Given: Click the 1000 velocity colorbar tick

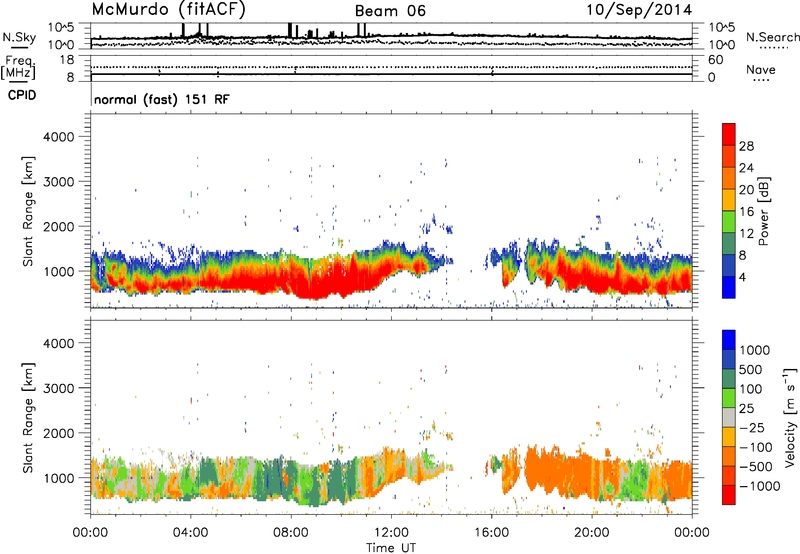Looking at the screenshot, I should pos(755,350).
